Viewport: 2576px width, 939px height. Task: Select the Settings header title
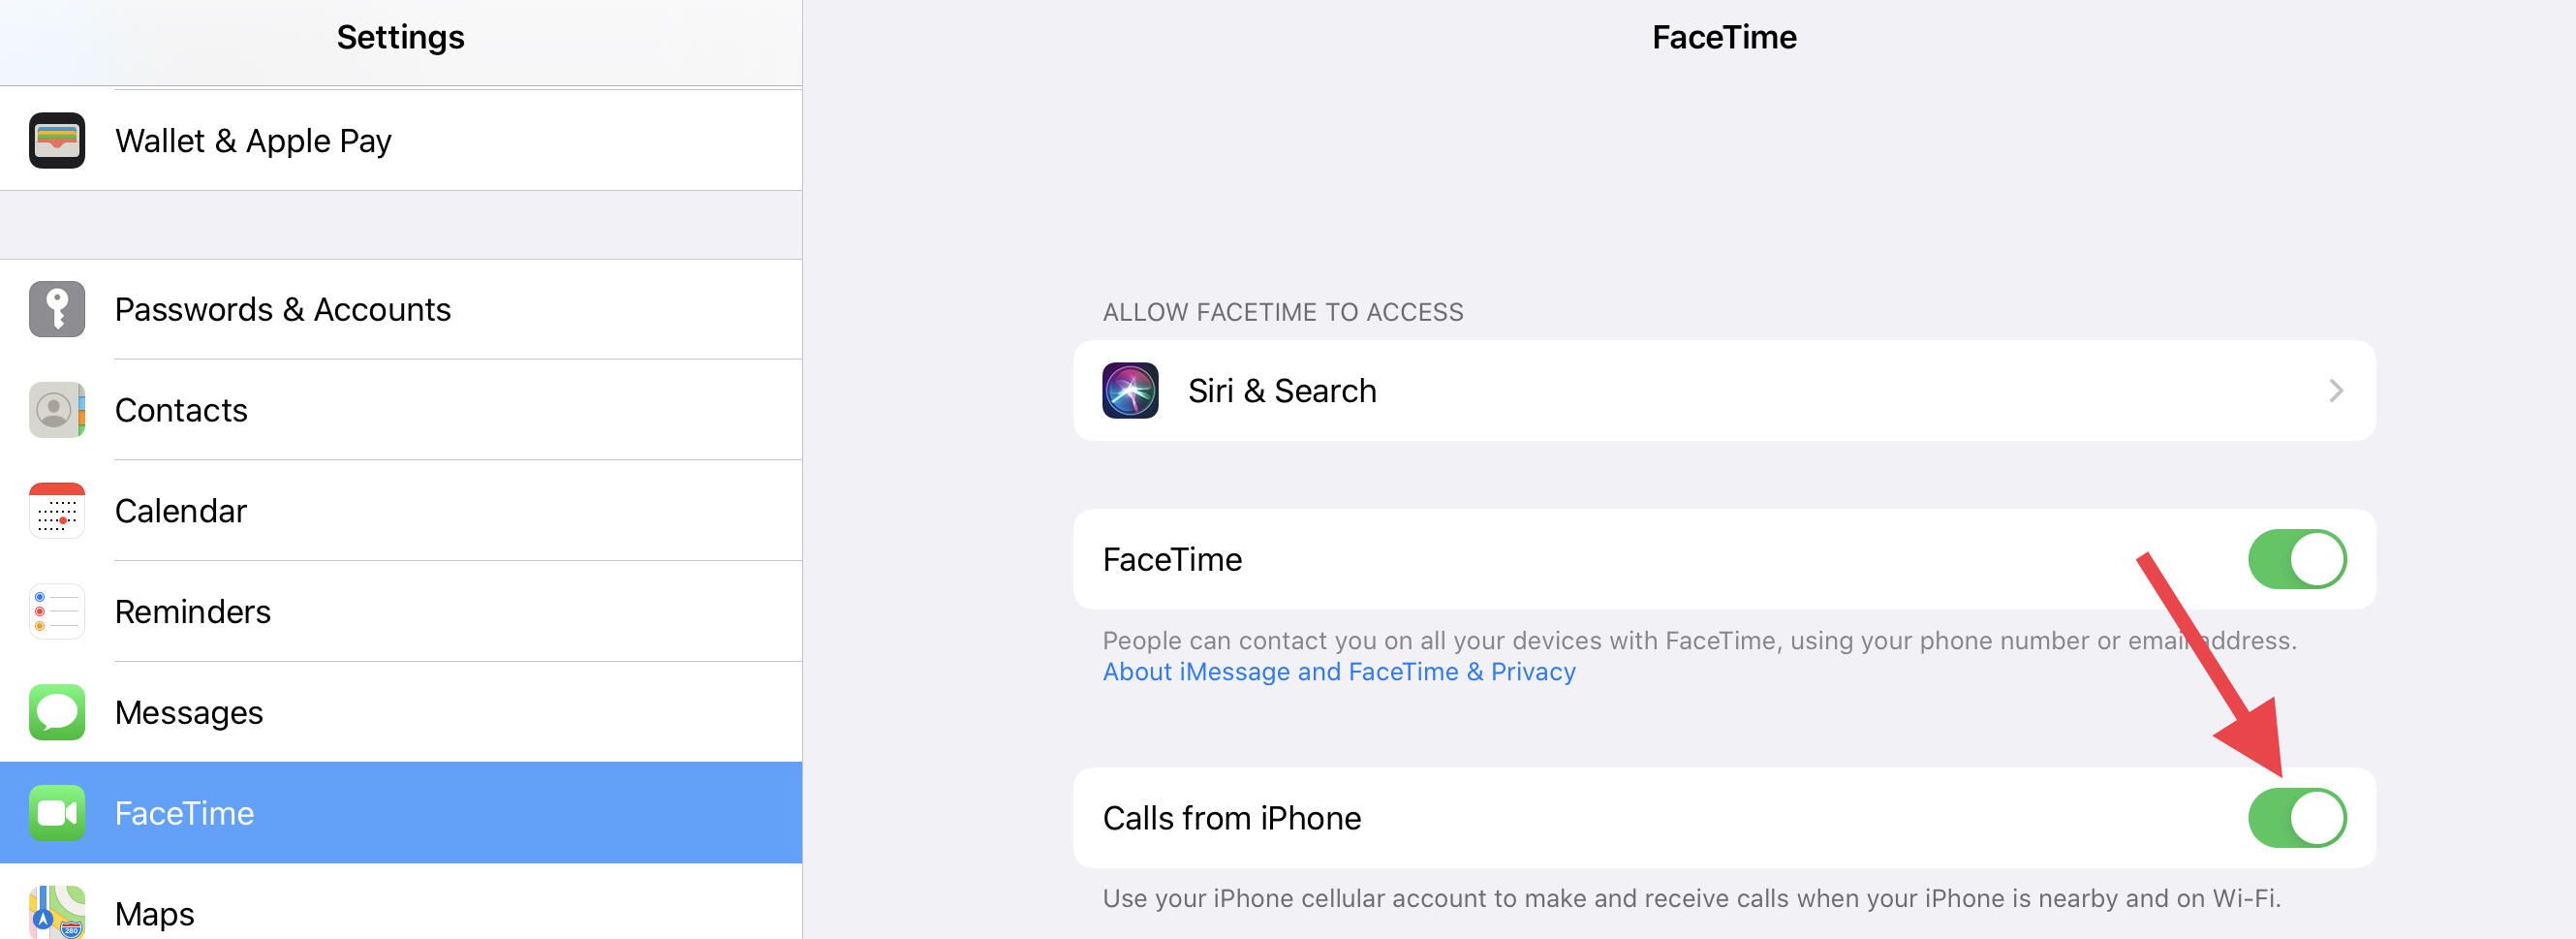point(399,36)
